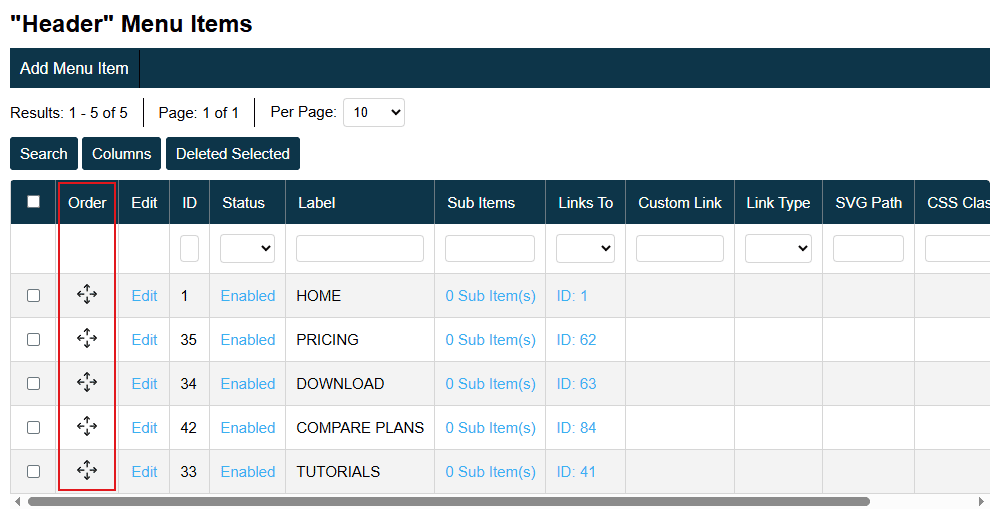Focus the ID filter input
Viewport: 1000px width, 509px height.
click(189, 249)
